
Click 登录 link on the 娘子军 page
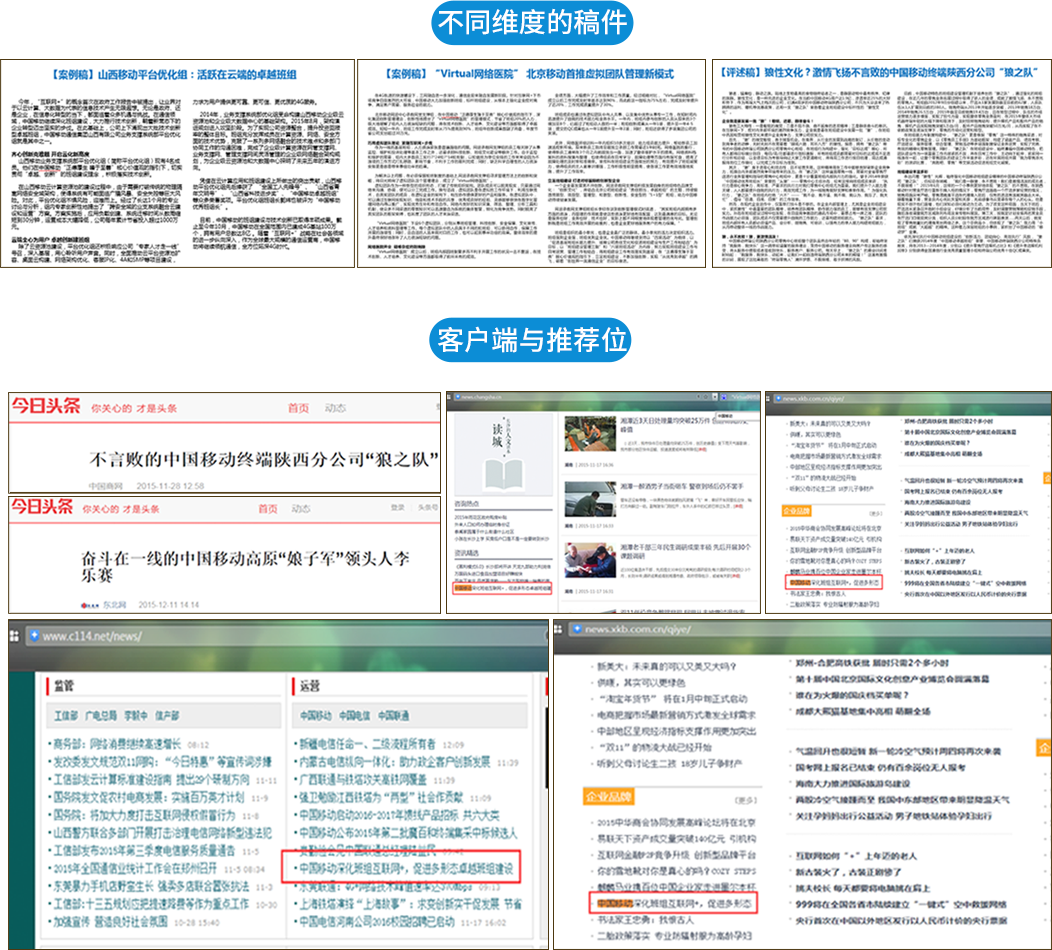click(x=398, y=507)
